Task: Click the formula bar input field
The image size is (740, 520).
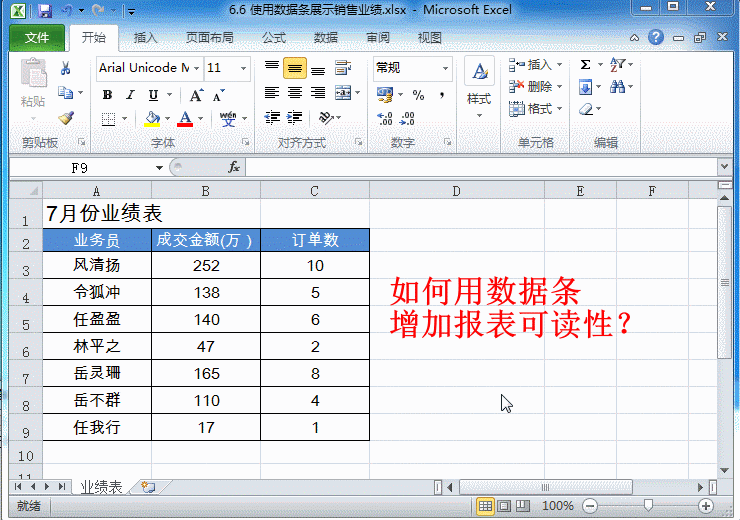Action: [481, 168]
